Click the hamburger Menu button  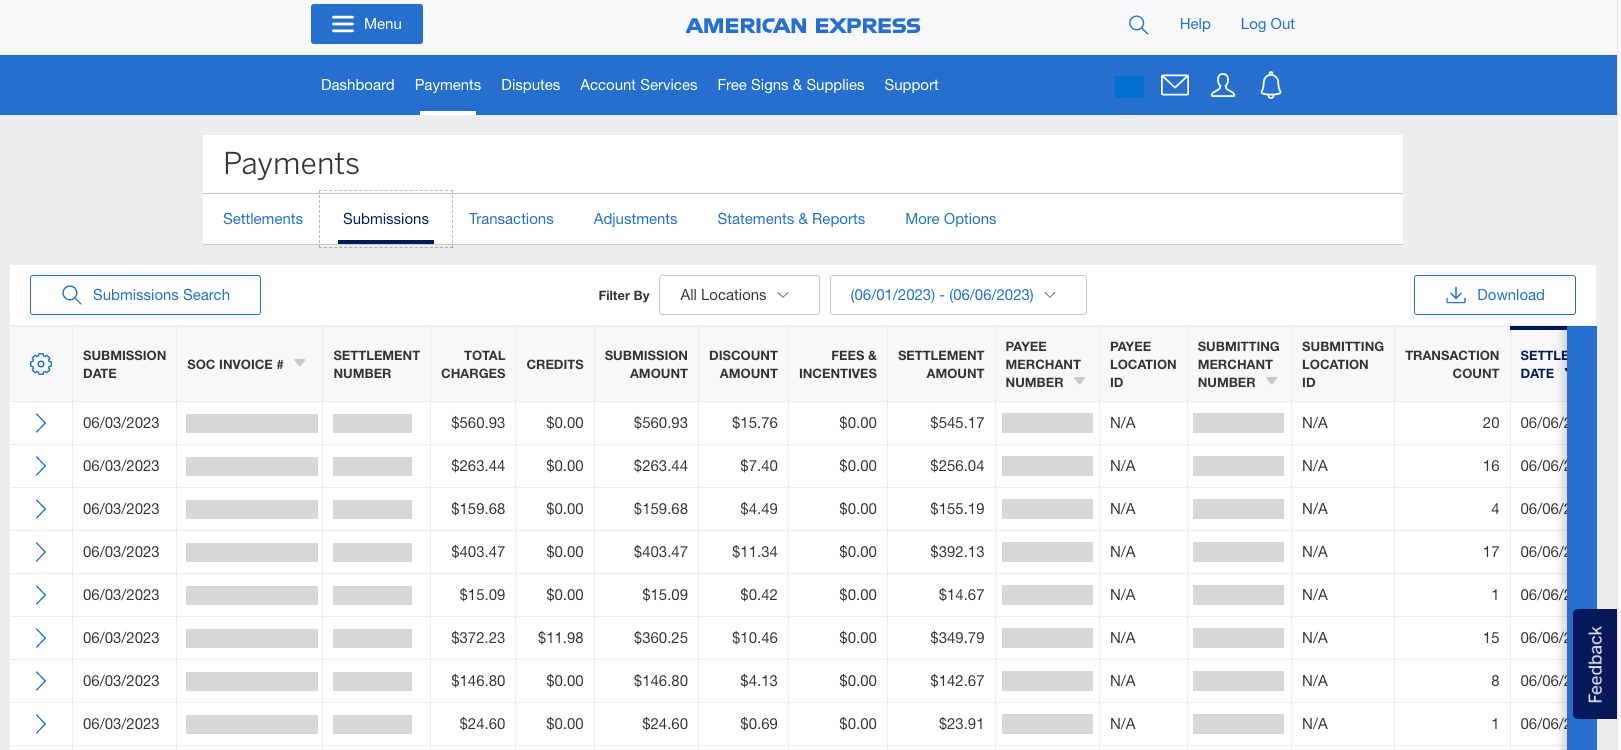coord(367,24)
